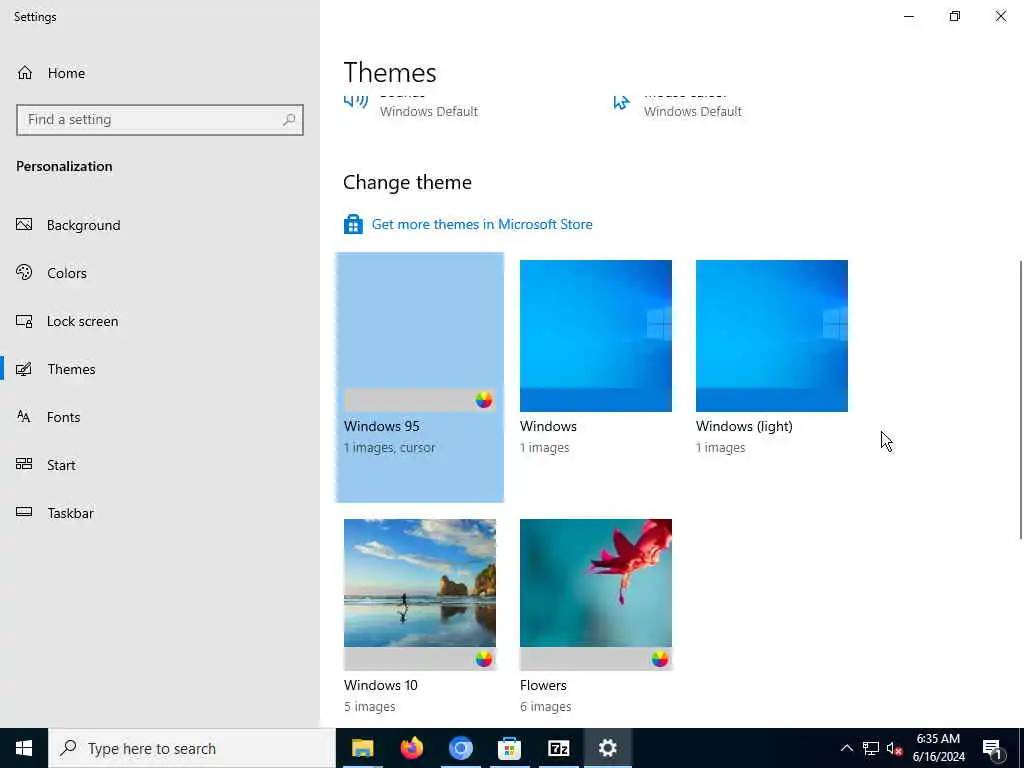Click the Taskbar icon in the sidebar
This screenshot has width=1024, height=768.
[x=24, y=512]
